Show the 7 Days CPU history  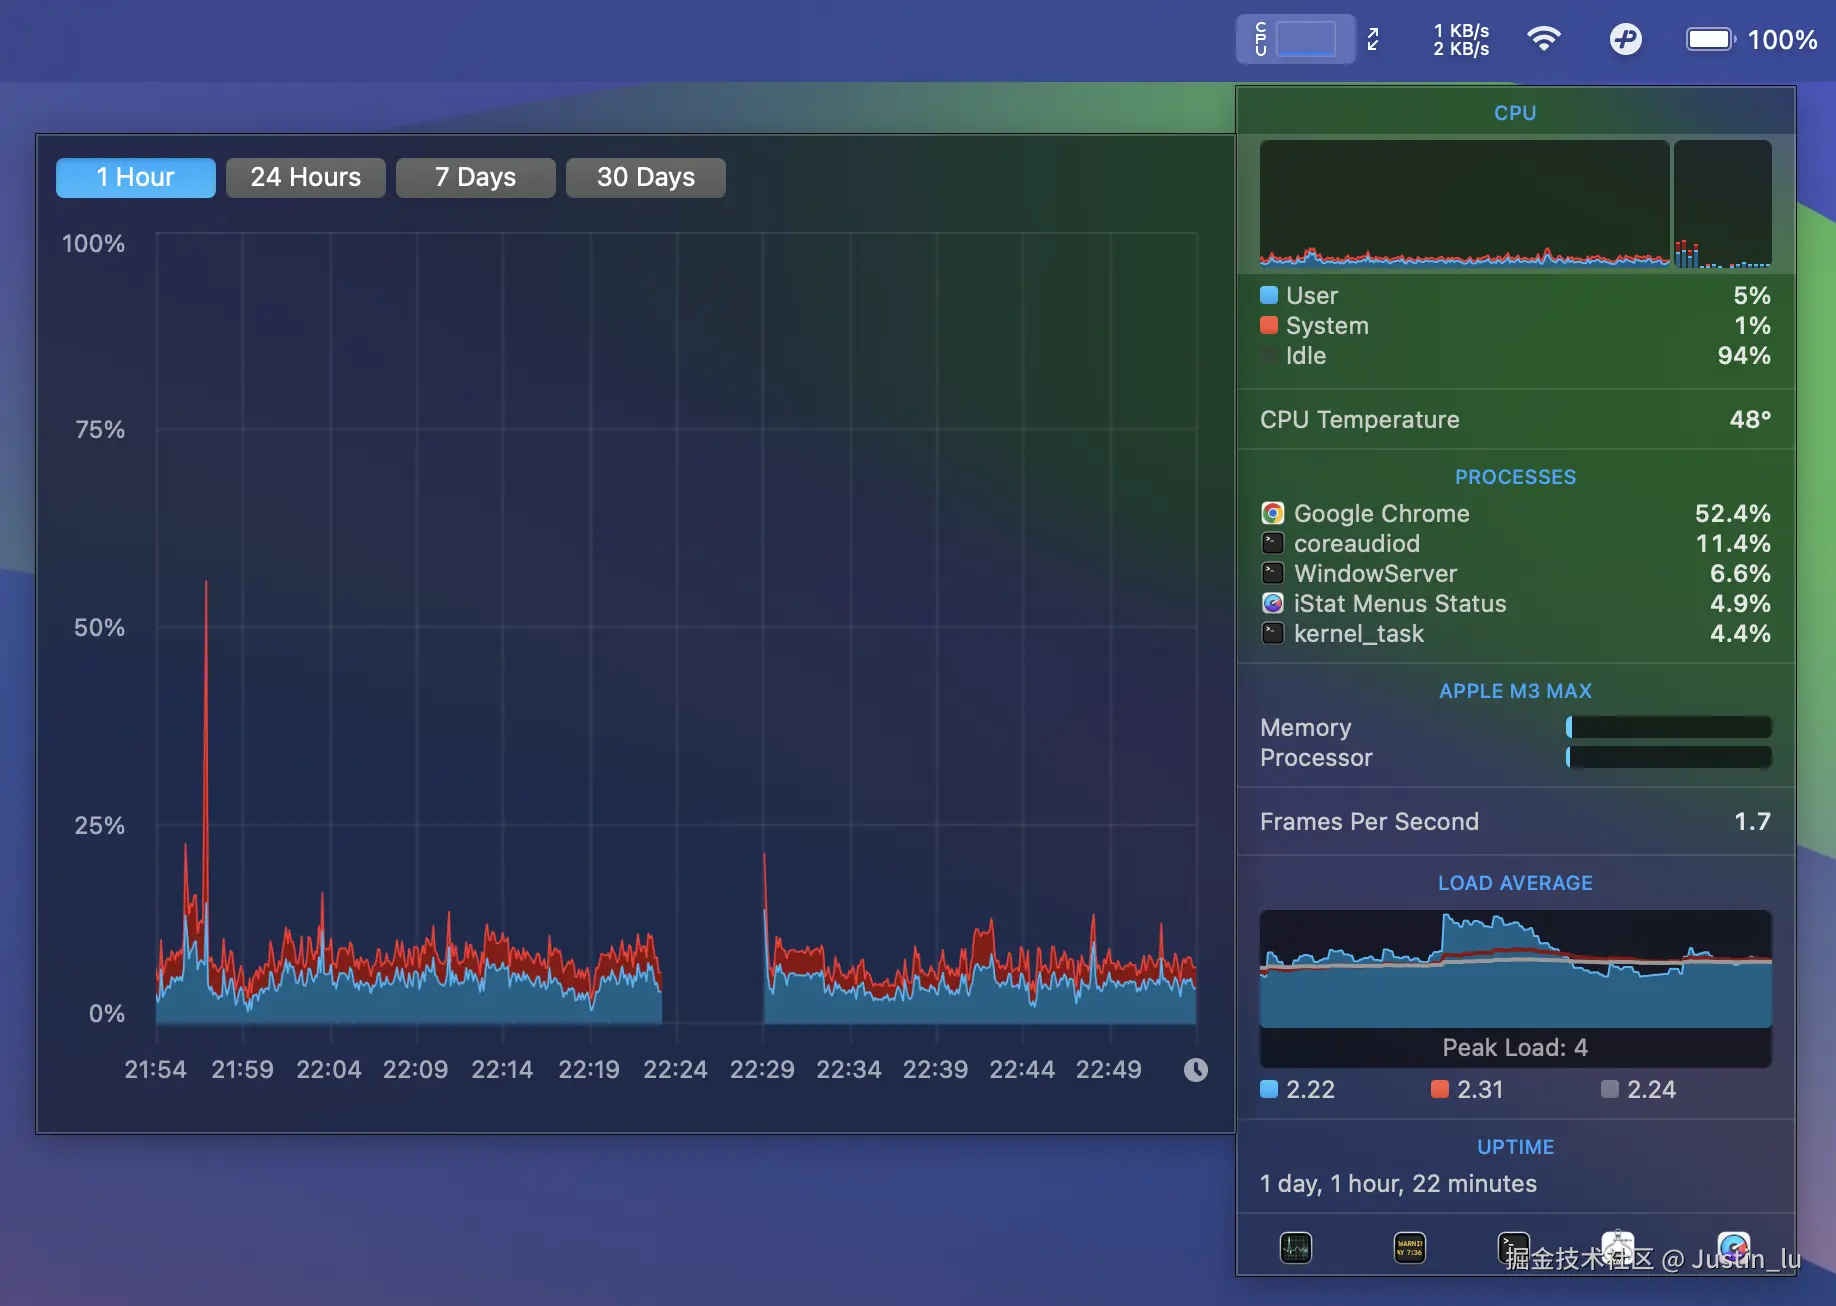click(x=476, y=178)
